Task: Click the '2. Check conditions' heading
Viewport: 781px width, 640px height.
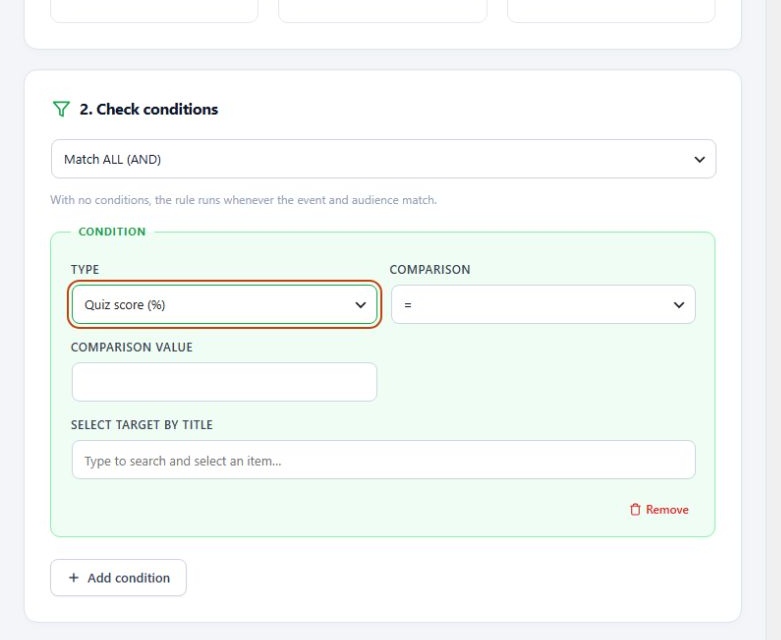Action: (148, 109)
